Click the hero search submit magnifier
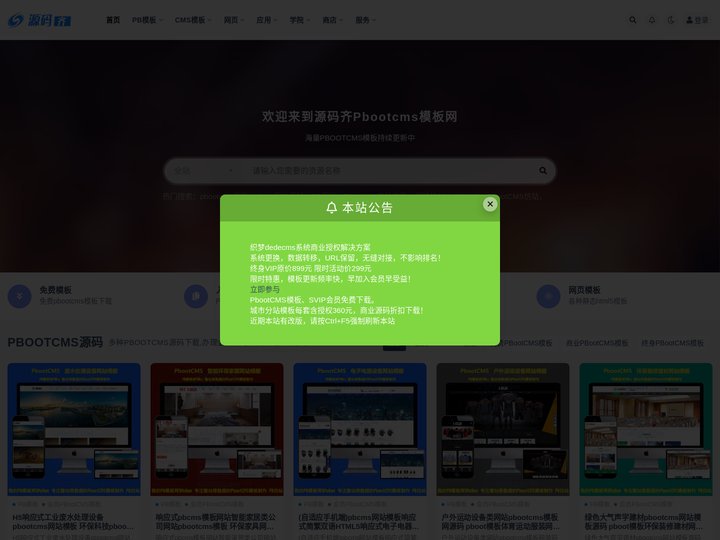Screen dimensions: 720x540 [543, 171]
